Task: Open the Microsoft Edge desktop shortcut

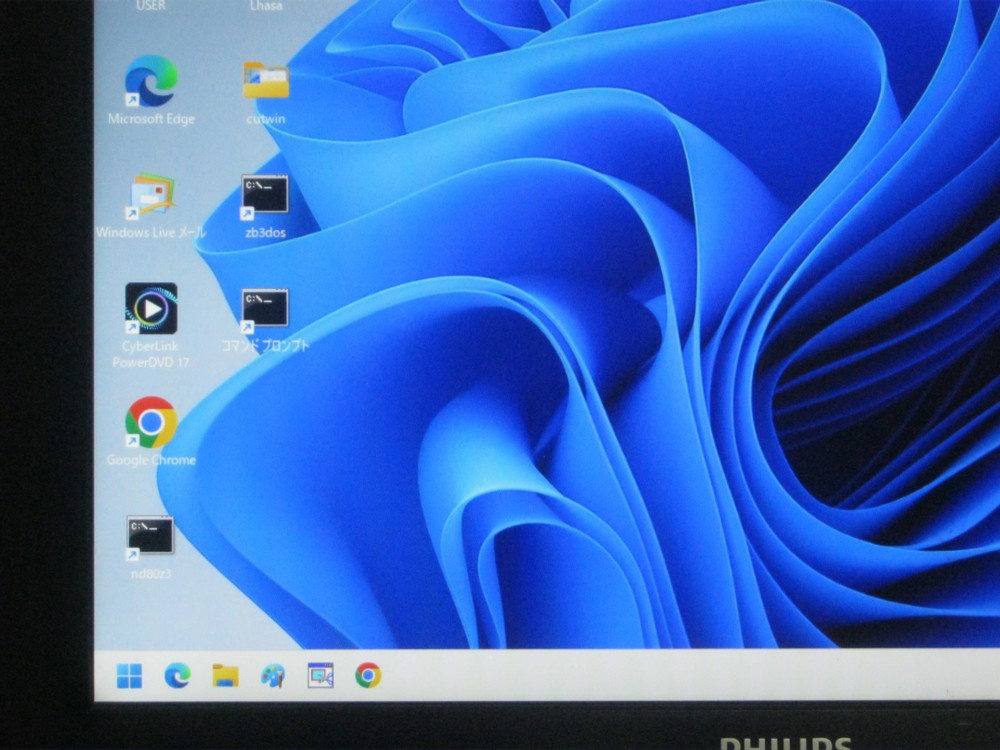Action: pyautogui.click(x=151, y=82)
